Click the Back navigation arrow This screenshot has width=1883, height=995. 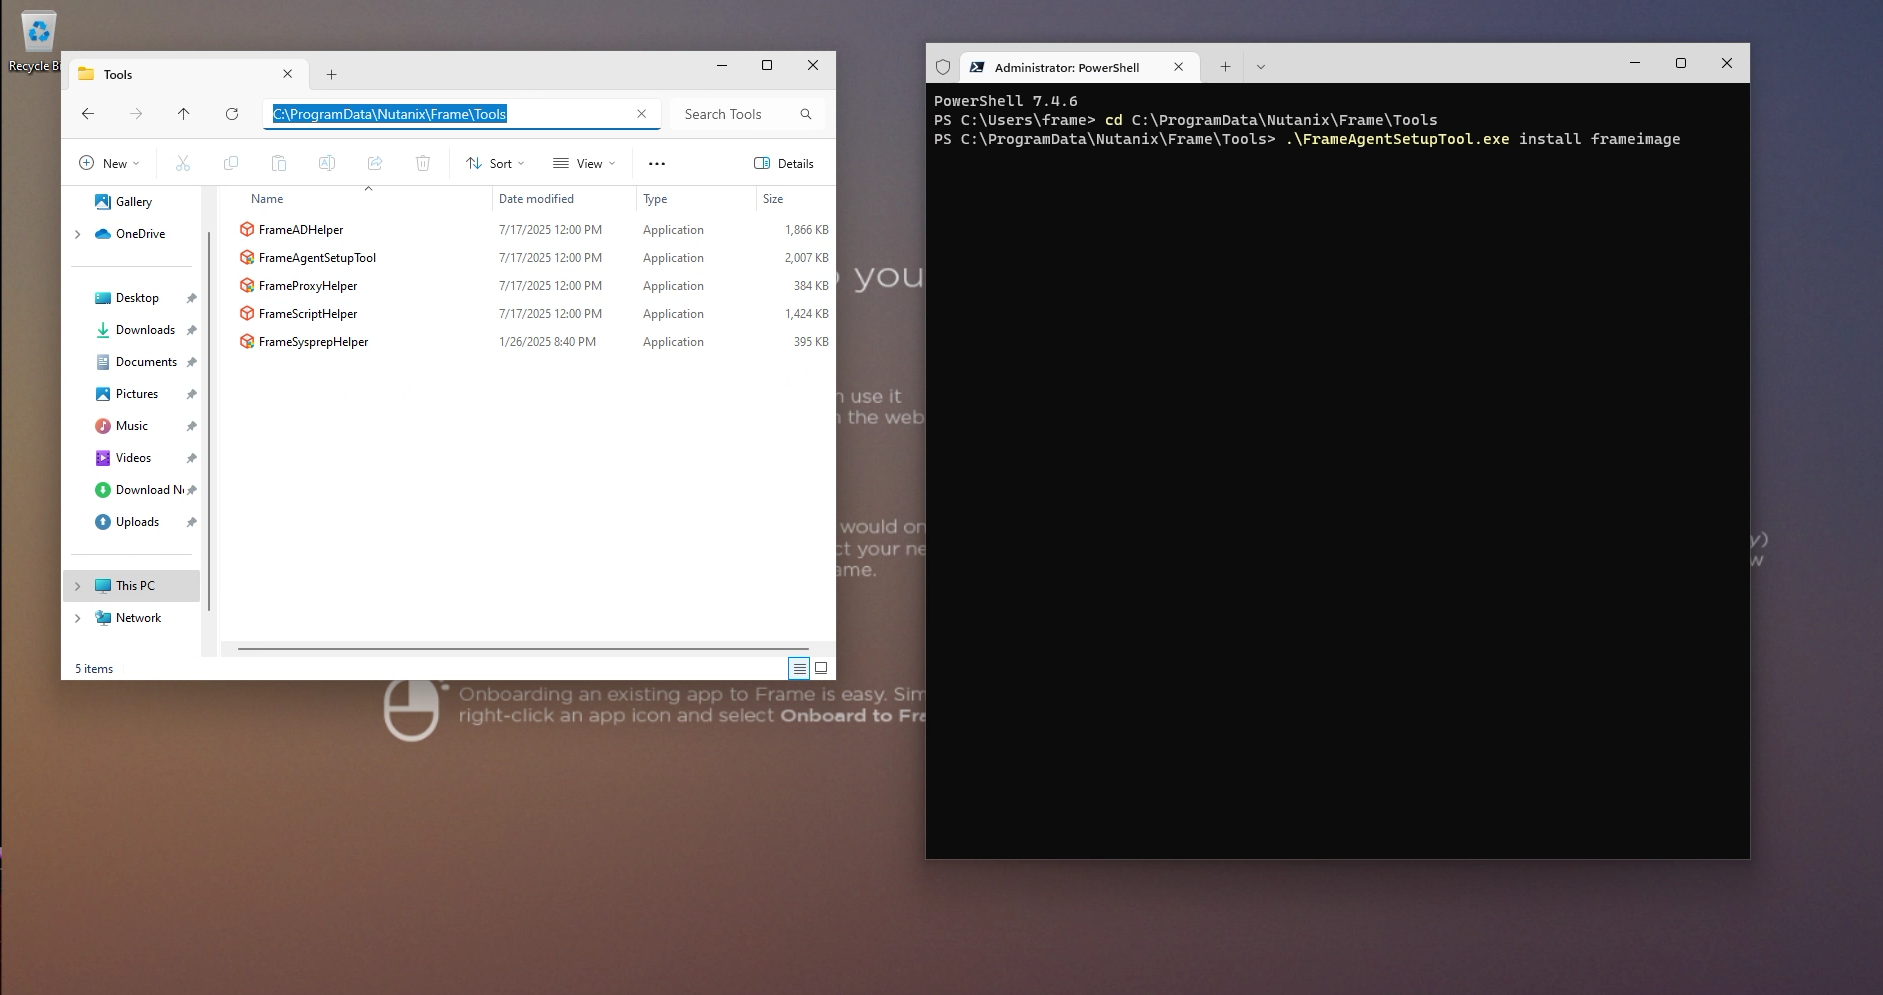point(88,114)
